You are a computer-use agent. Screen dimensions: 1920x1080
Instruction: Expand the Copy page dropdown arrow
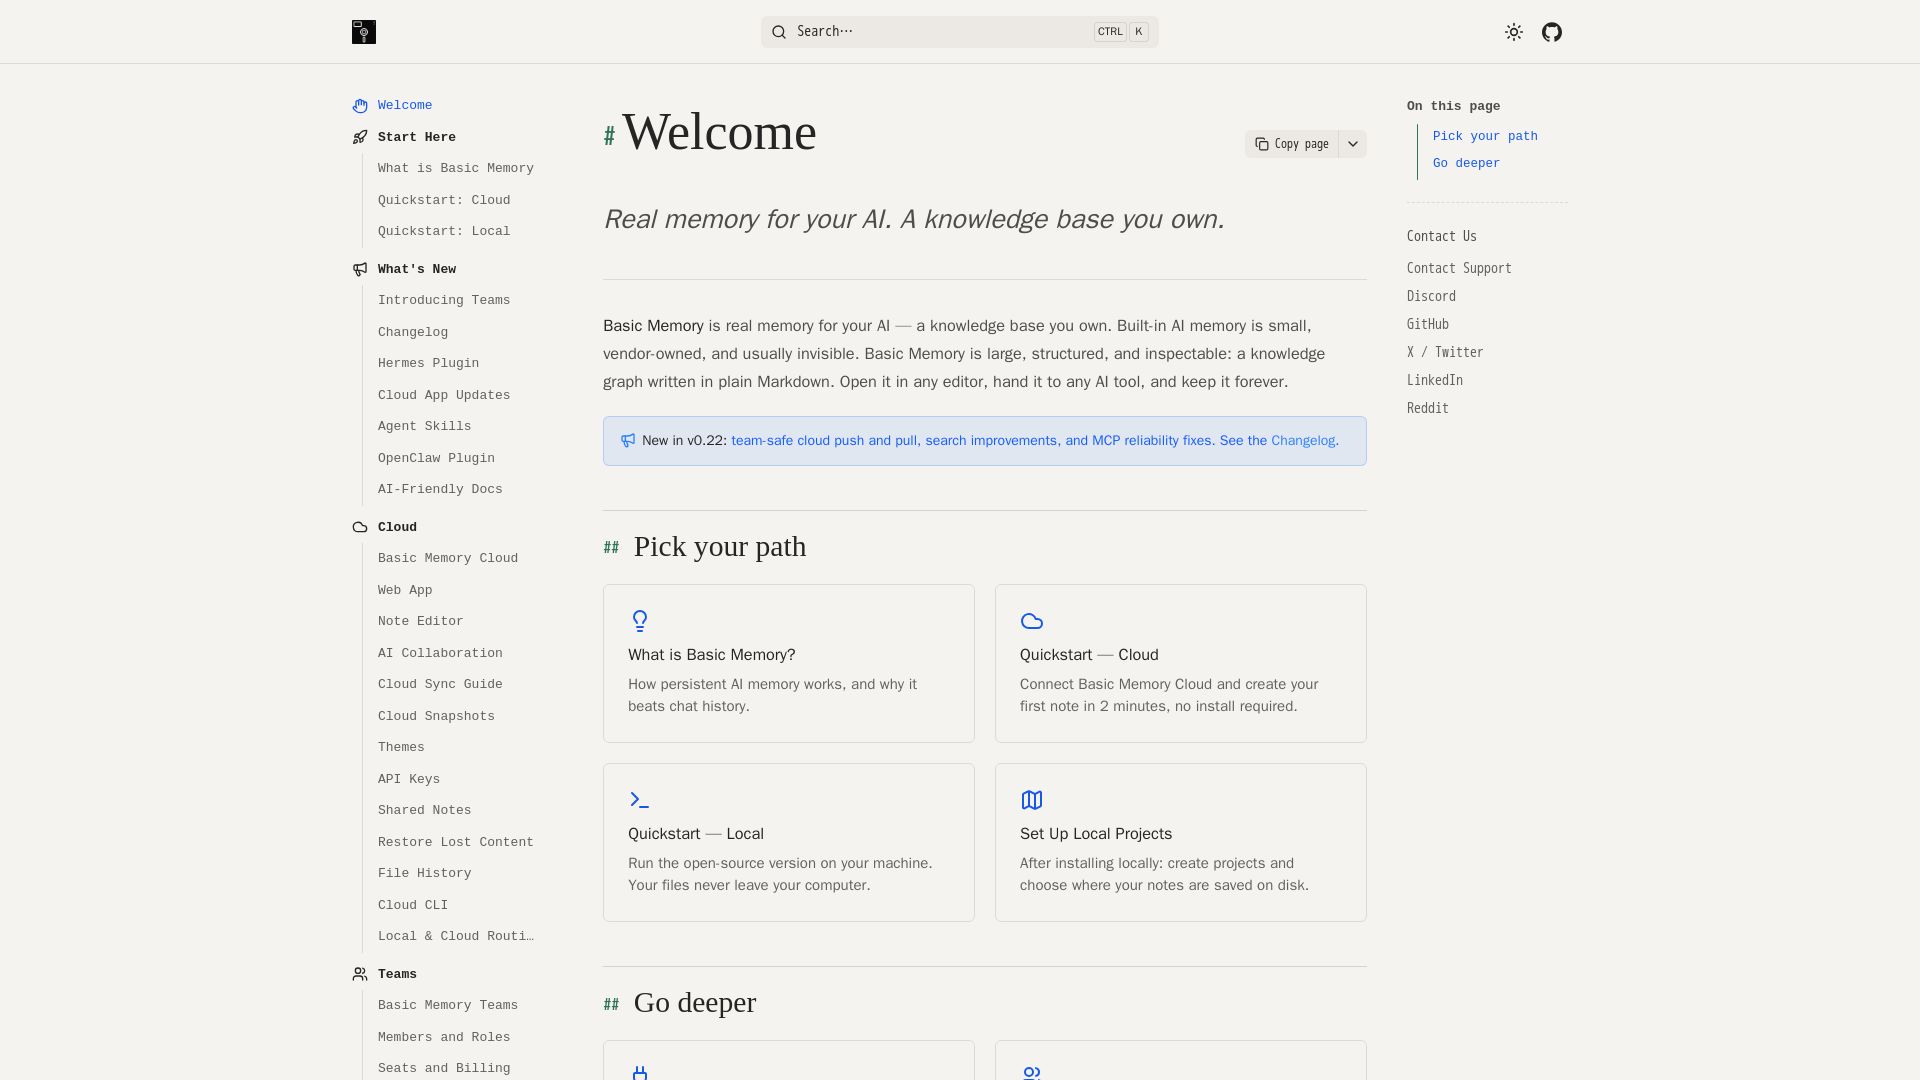point(1353,144)
